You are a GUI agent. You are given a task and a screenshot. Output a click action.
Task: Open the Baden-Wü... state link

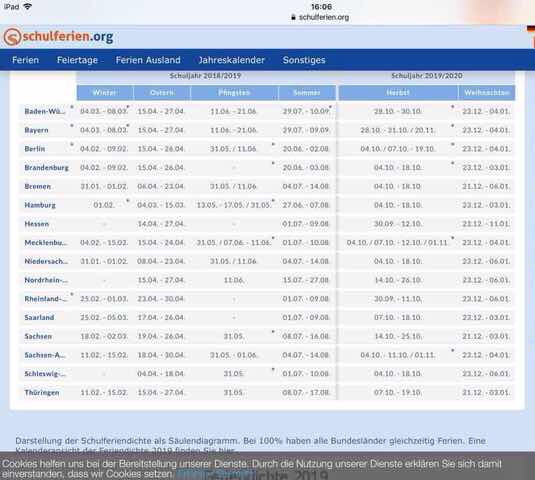(x=45, y=112)
